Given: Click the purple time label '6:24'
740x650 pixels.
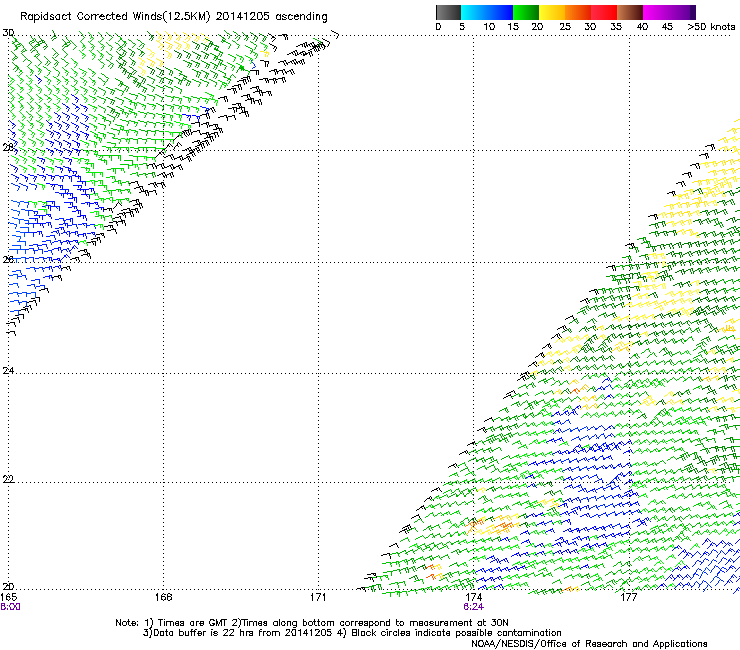Looking at the screenshot, I should point(473,607).
